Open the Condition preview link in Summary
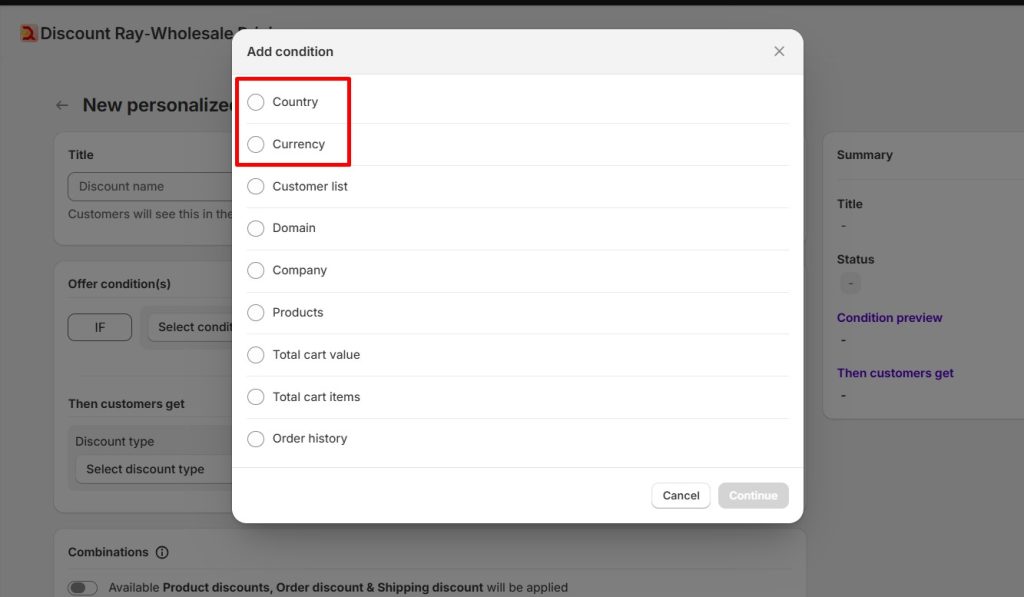 889,317
